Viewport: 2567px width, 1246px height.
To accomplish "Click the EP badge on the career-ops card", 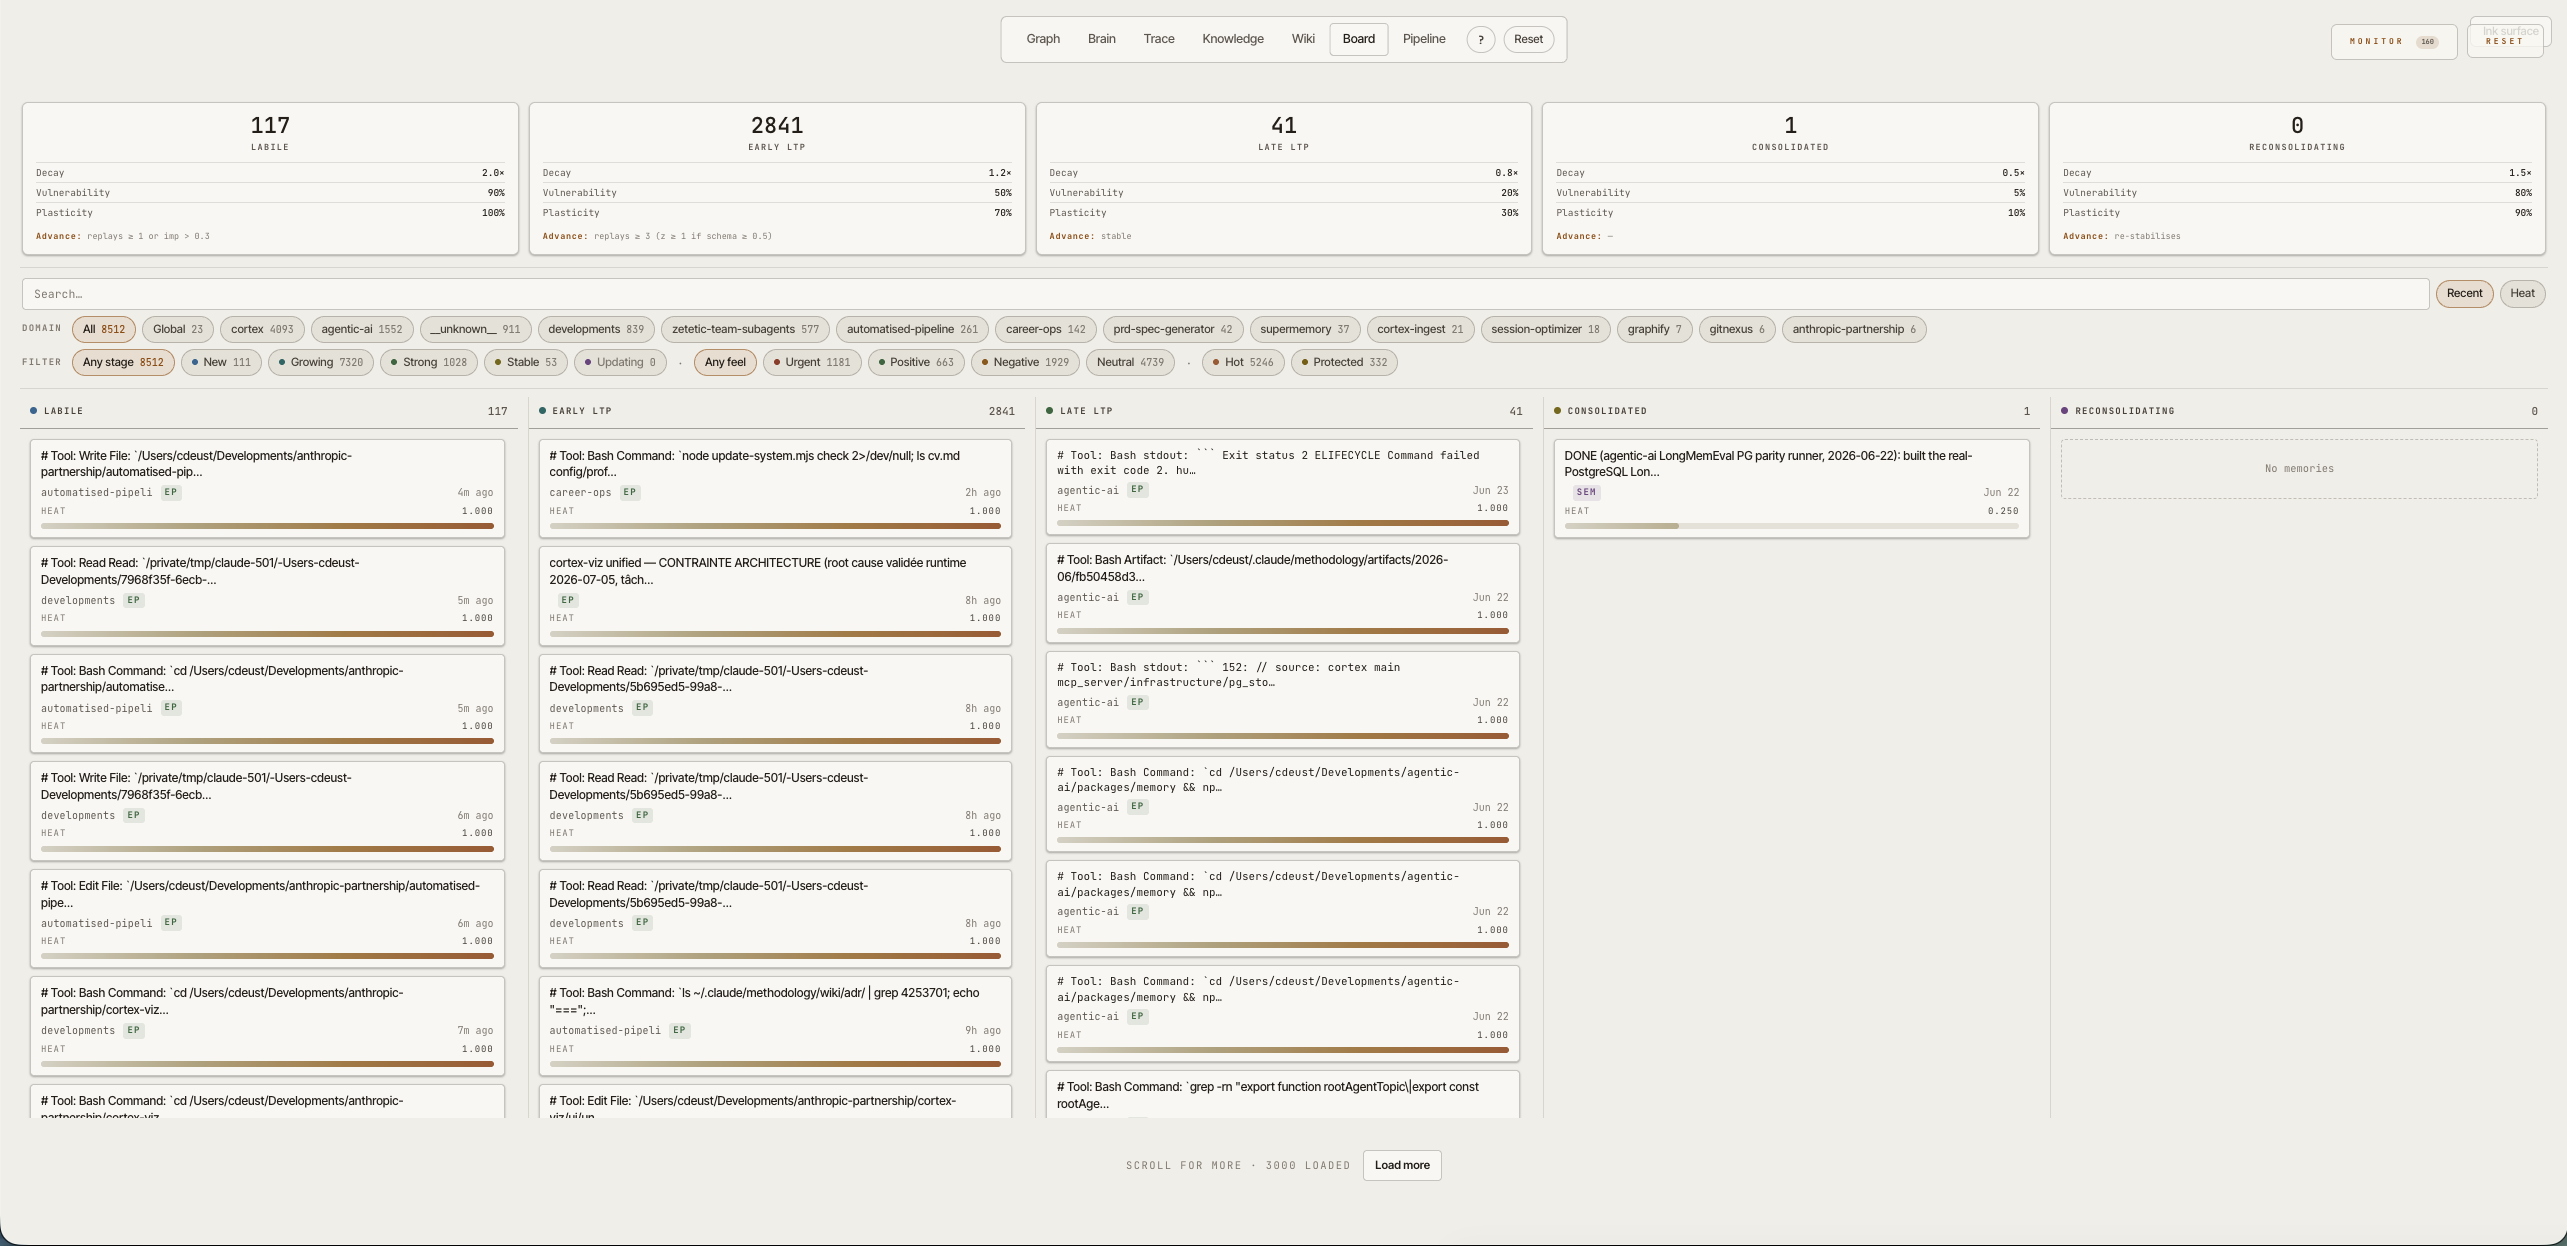I will (629, 492).
